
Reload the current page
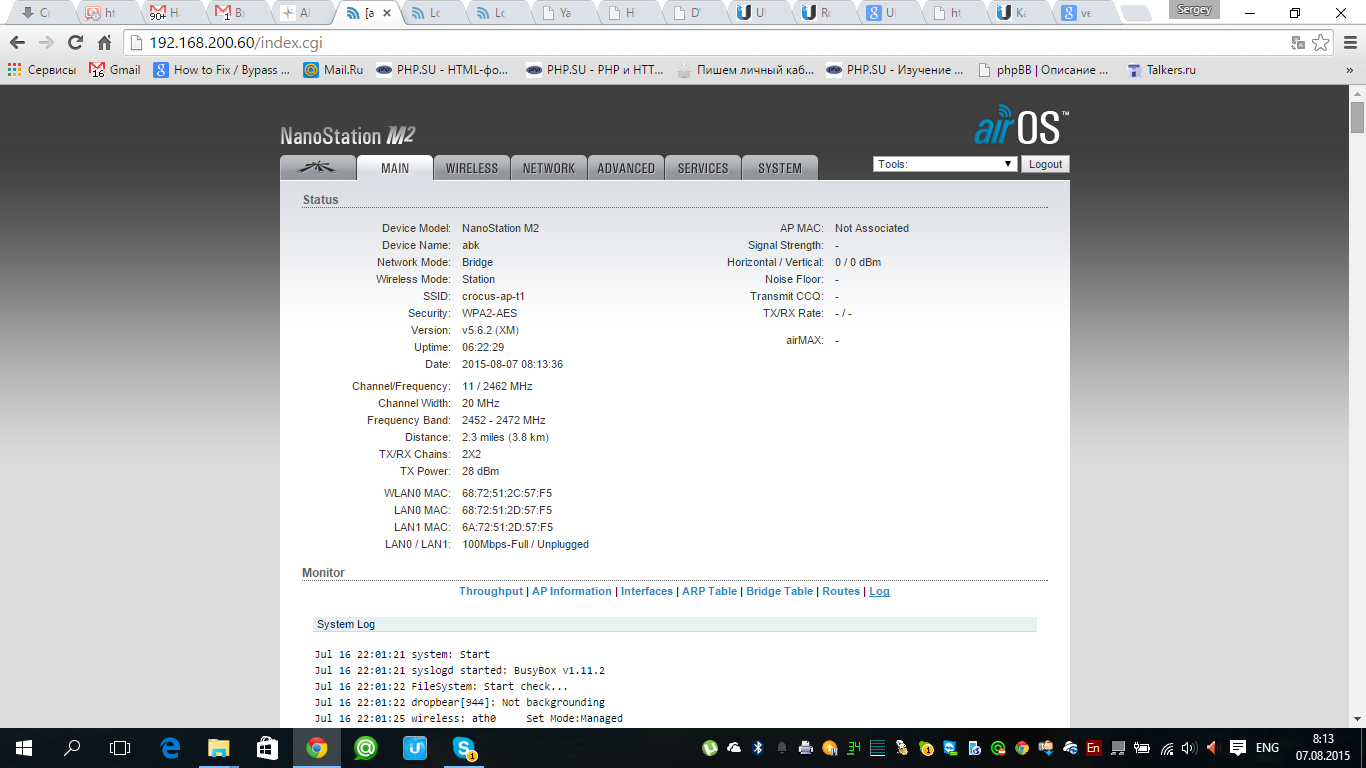click(x=75, y=43)
